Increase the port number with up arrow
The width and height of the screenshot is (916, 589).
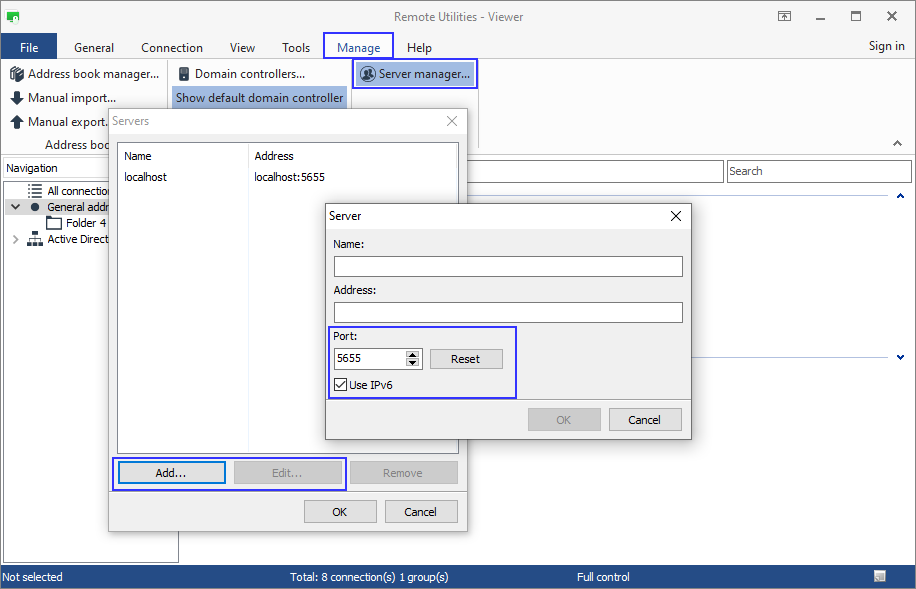point(412,354)
